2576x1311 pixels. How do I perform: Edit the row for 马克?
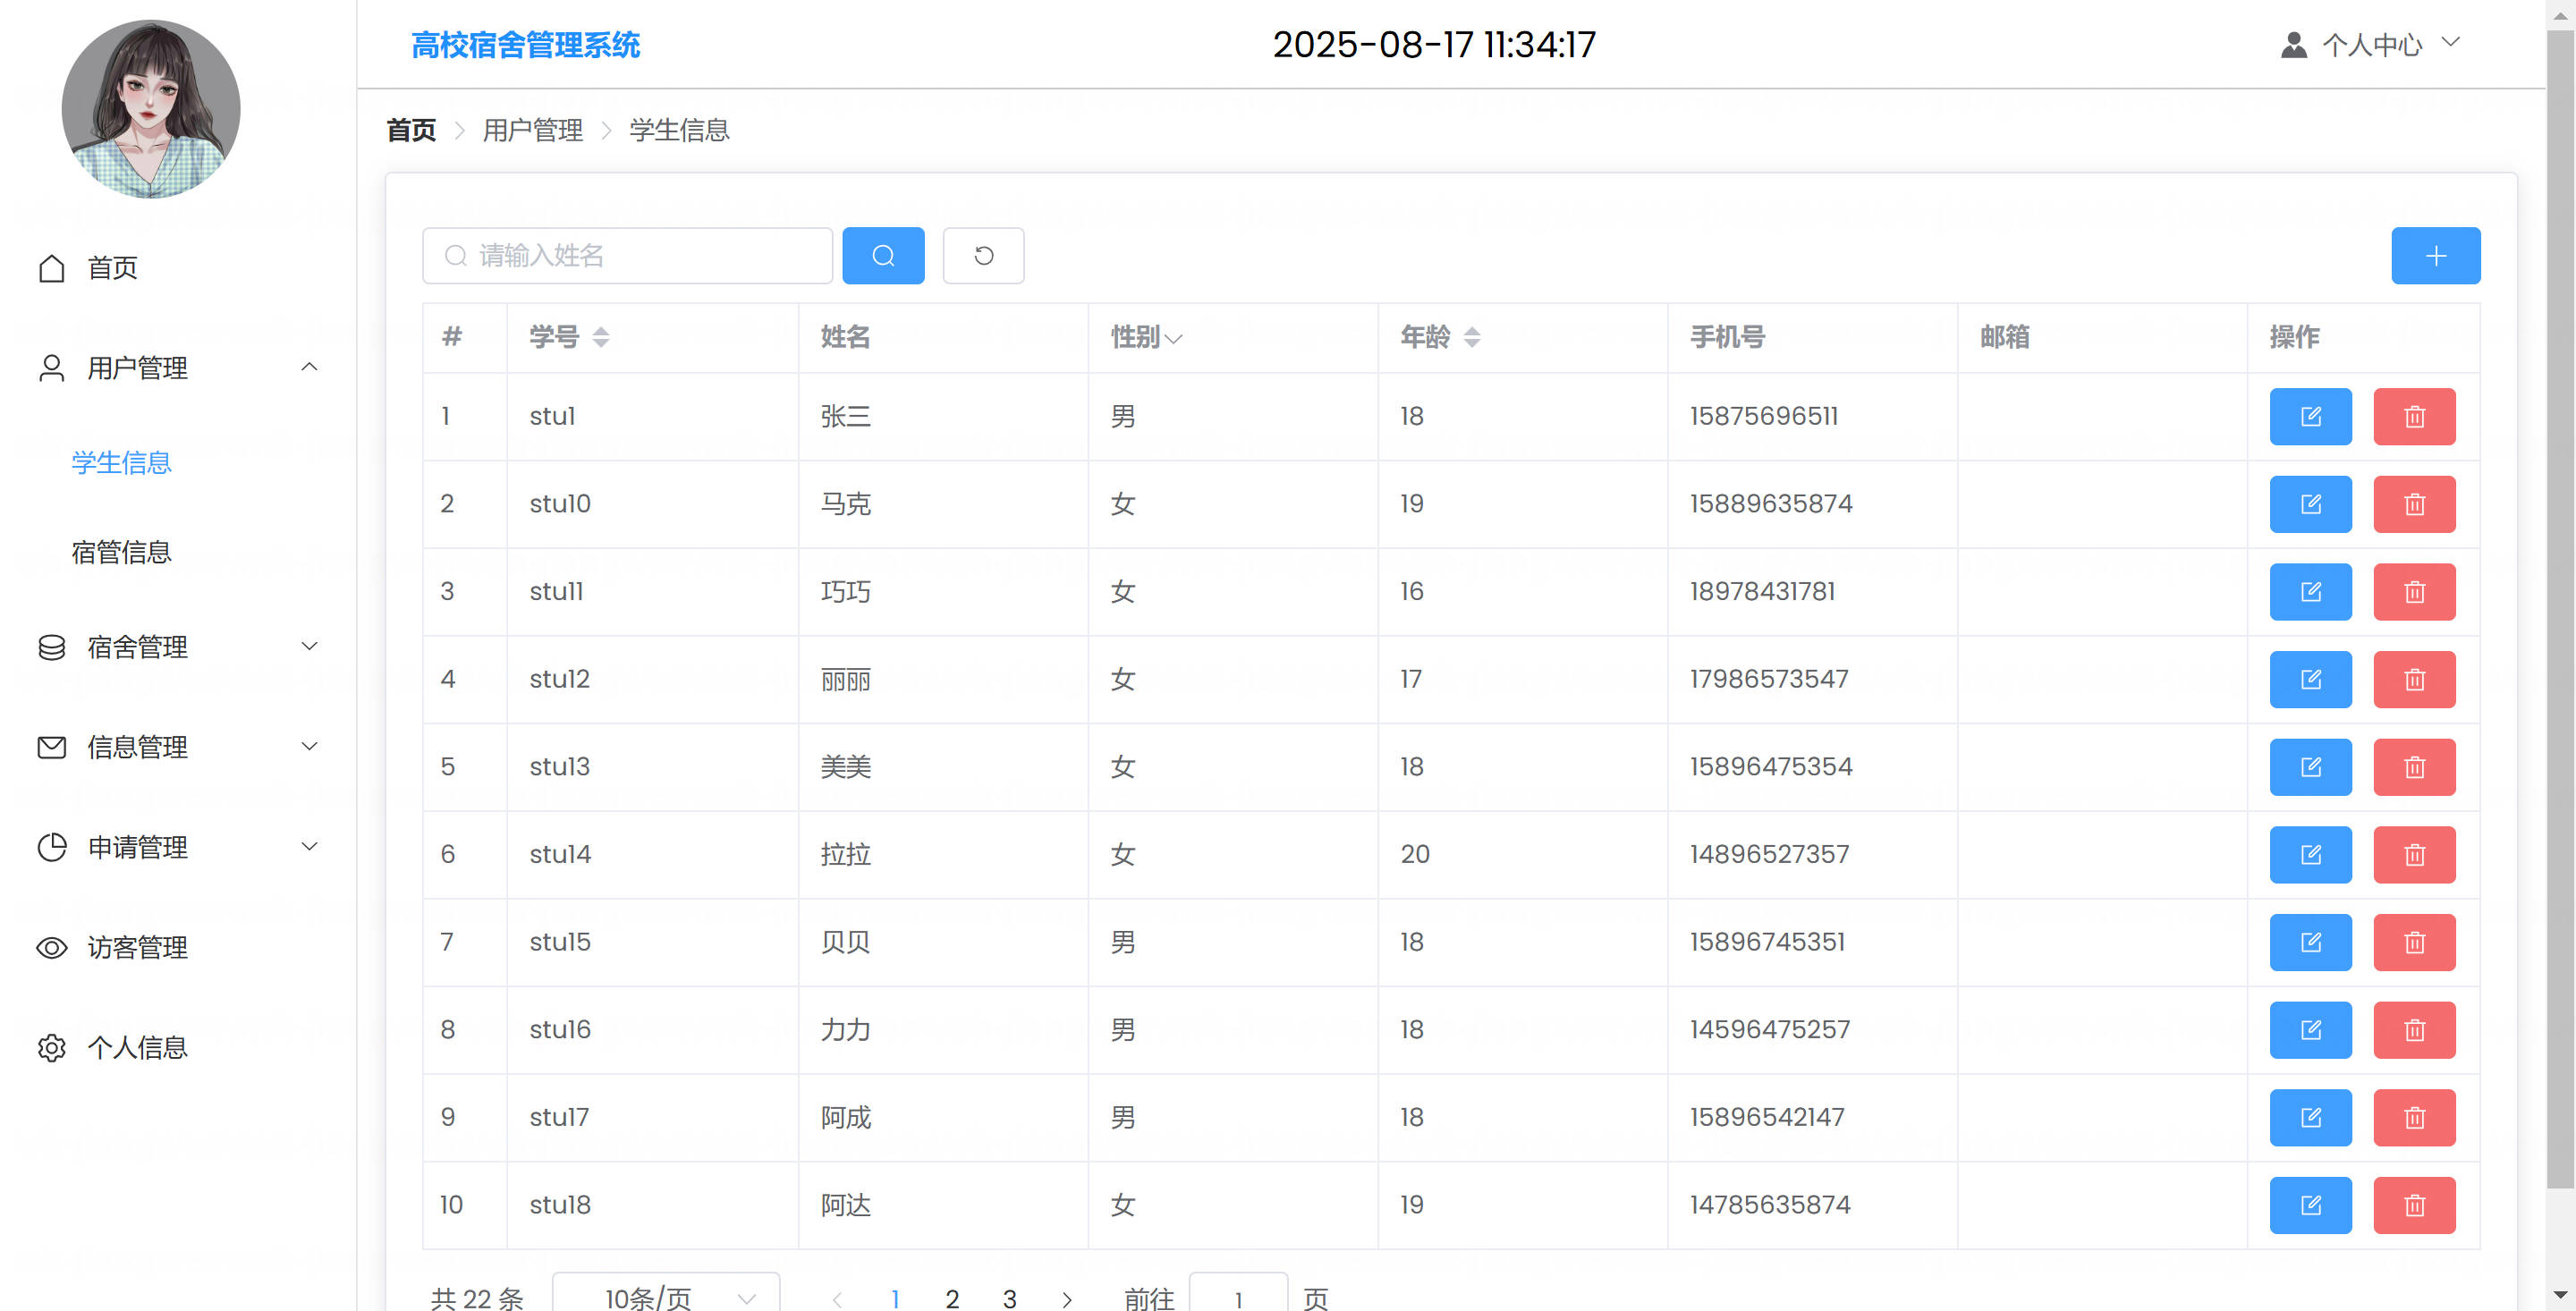click(x=2310, y=504)
